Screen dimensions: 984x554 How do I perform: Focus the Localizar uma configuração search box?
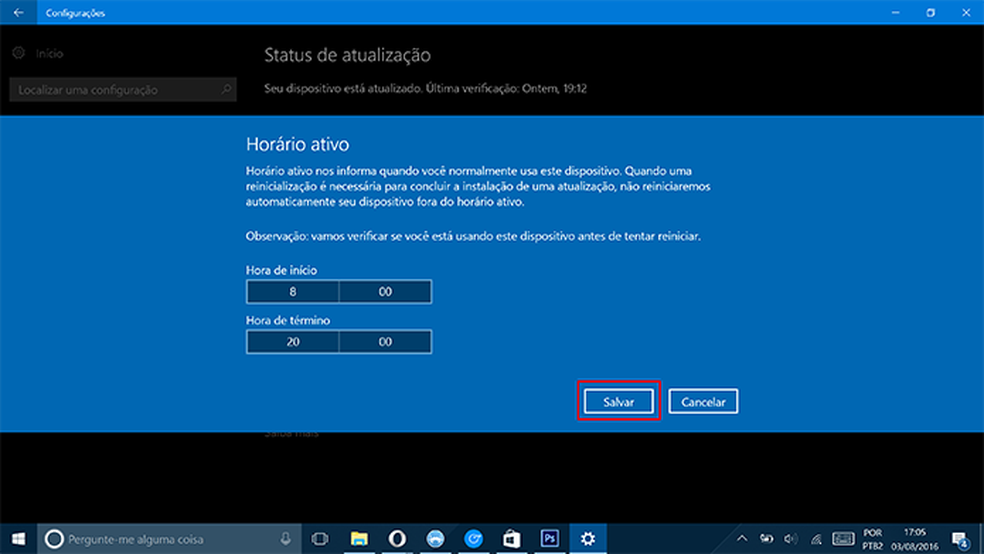[123, 90]
